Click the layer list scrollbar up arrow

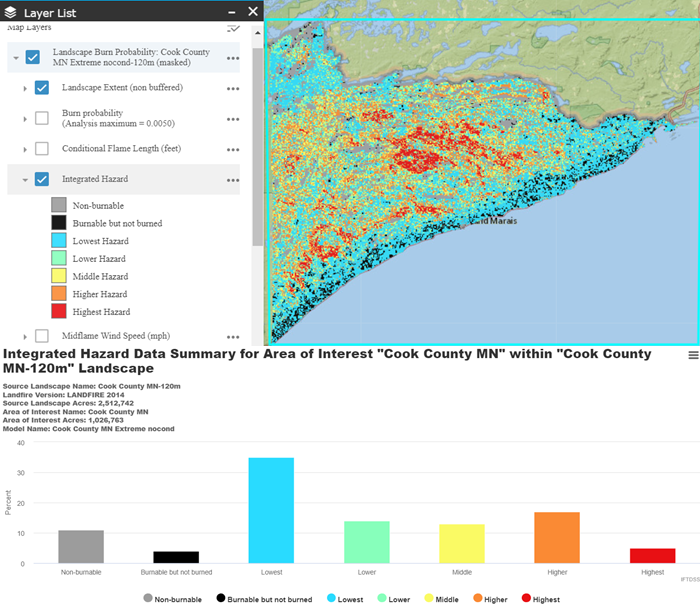[258, 33]
